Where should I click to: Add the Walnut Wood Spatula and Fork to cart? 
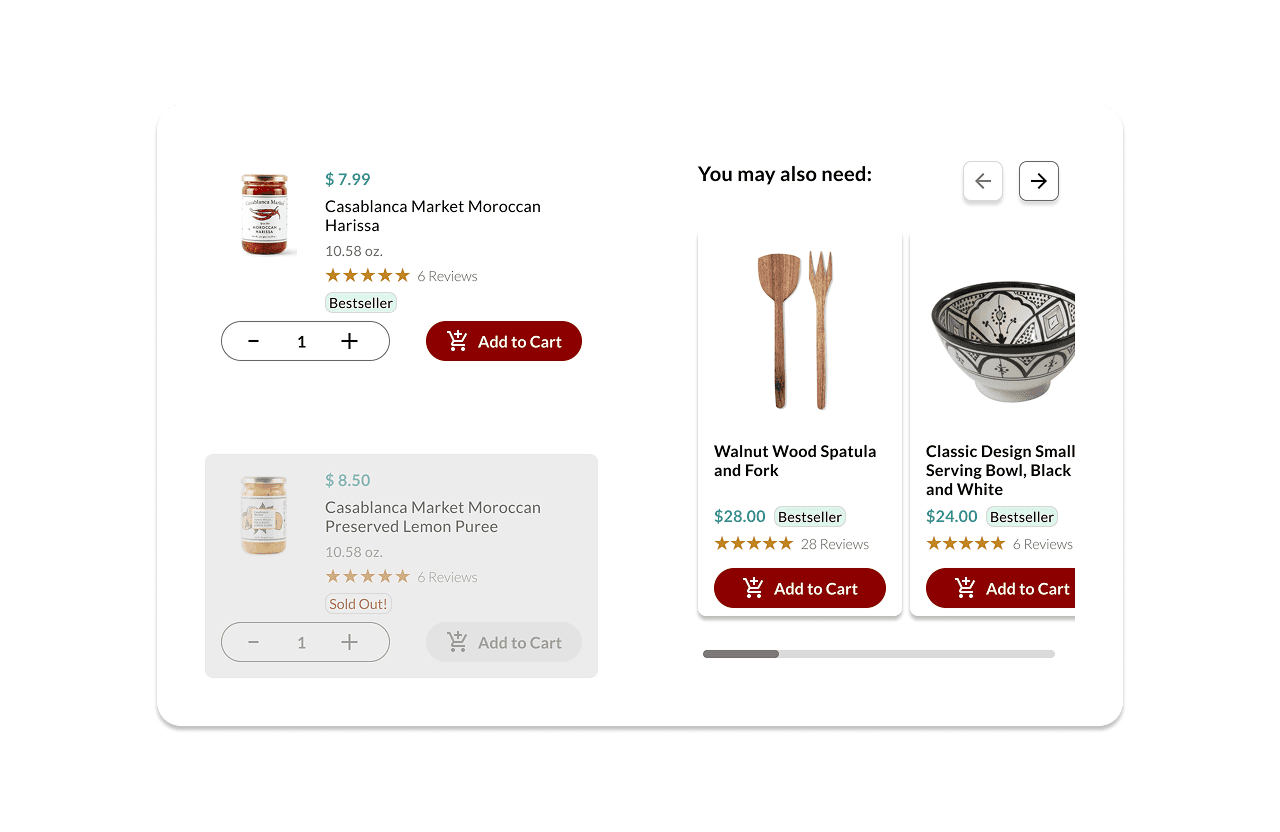click(800, 588)
